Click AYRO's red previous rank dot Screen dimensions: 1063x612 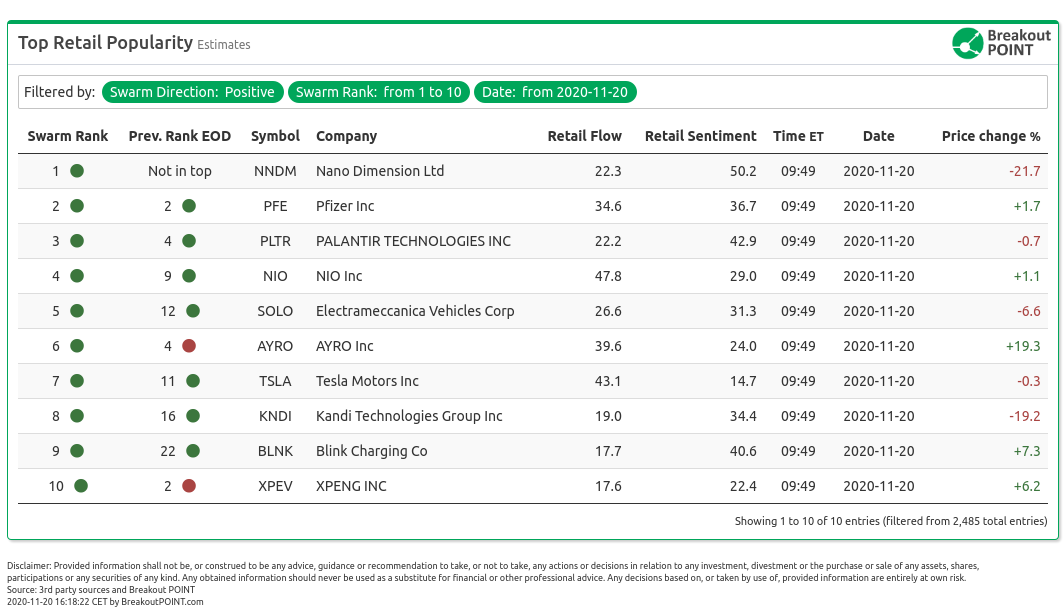(189, 346)
